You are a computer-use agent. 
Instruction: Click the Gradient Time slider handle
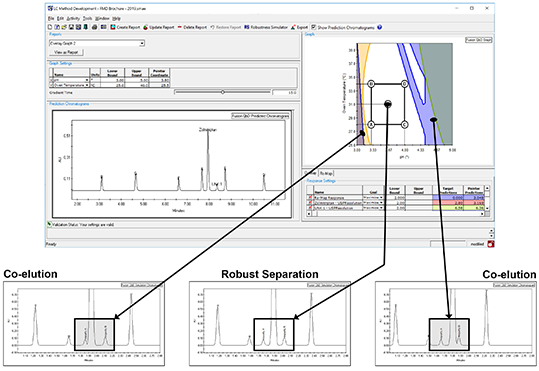(x=223, y=92)
